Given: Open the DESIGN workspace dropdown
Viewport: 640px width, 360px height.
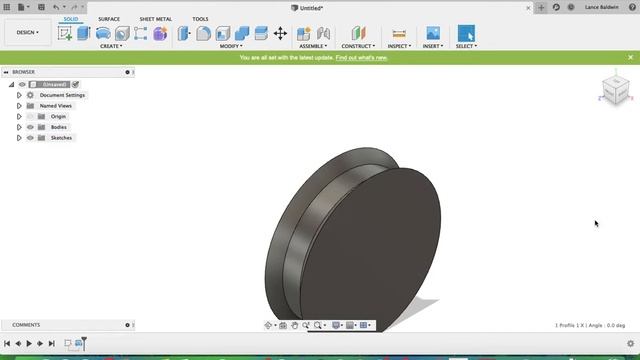Looking at the screenshot, I should click(28, 32).
